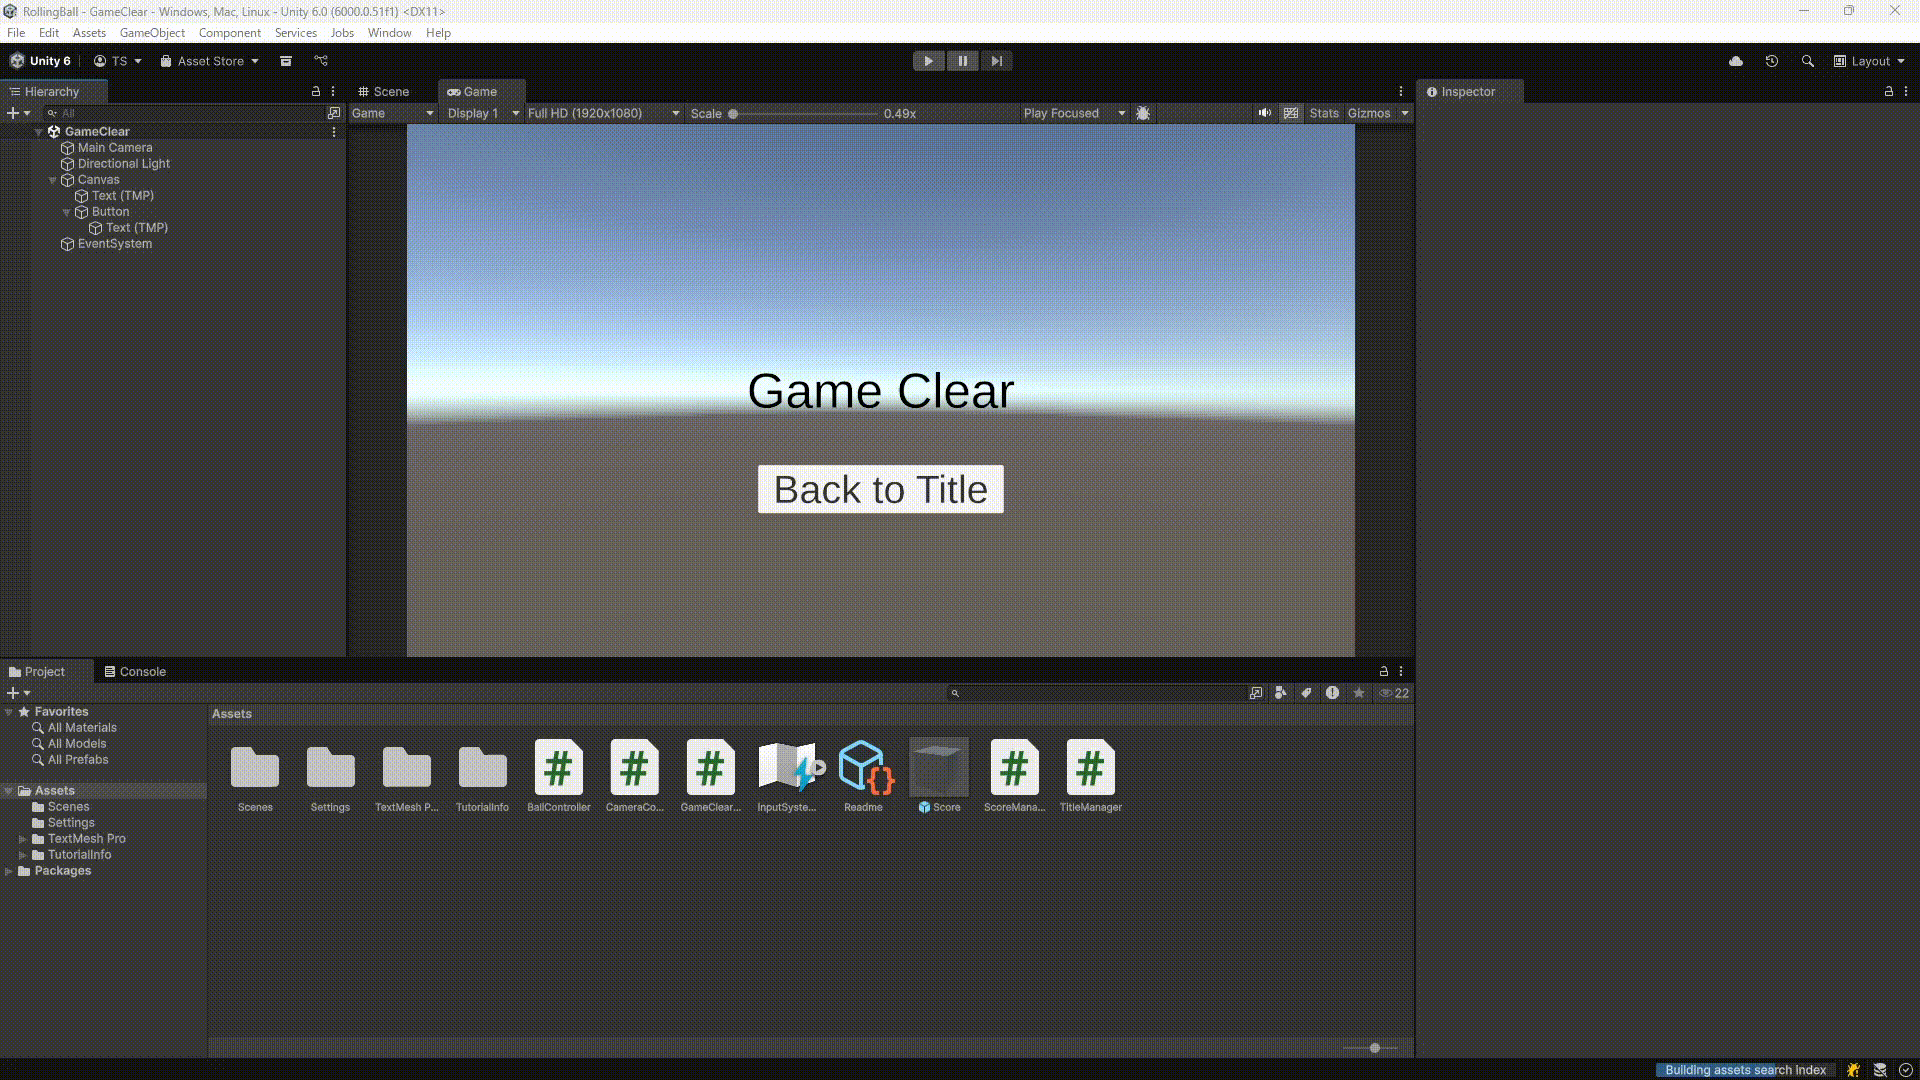Open the cloud services icon

click(1735, 61)
